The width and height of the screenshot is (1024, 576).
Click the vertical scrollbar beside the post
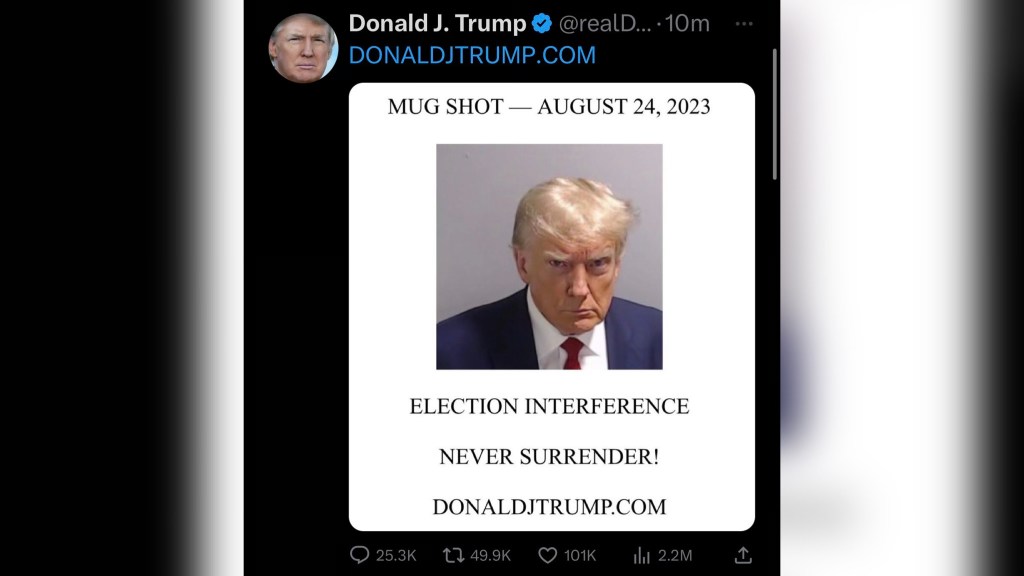coord(774,115)
